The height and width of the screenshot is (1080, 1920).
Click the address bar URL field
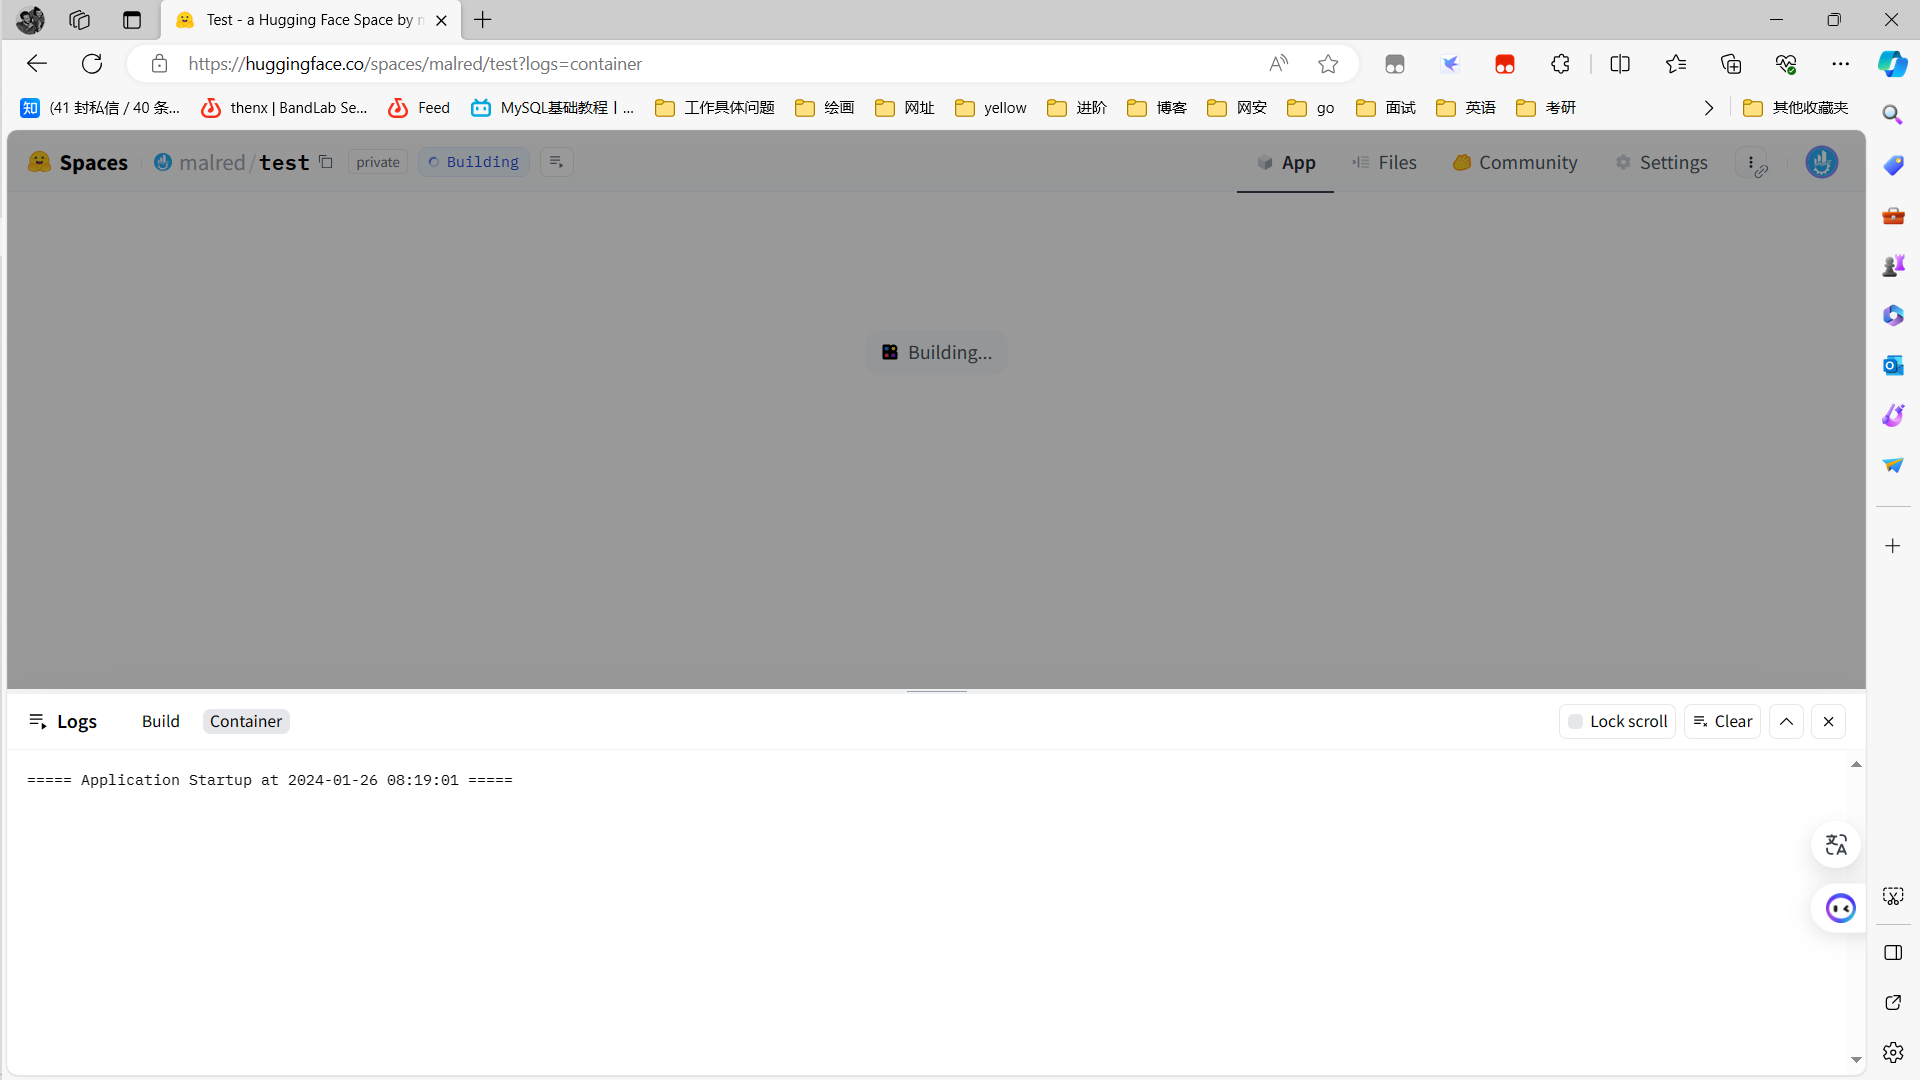[700, 64]
